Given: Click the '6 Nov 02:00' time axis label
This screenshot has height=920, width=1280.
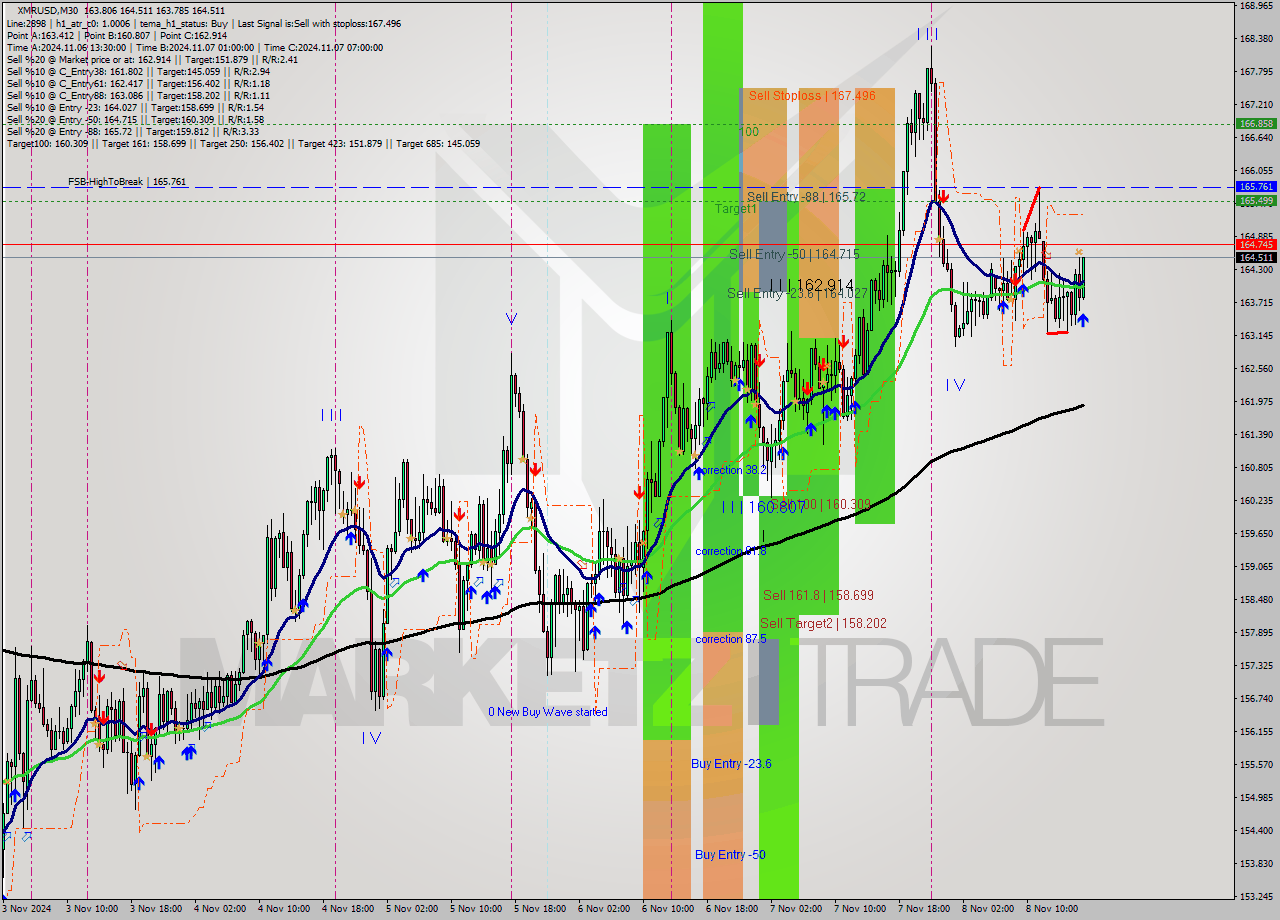Looking at the screenshot, I should pyautogui.click(x=605, y=909).
